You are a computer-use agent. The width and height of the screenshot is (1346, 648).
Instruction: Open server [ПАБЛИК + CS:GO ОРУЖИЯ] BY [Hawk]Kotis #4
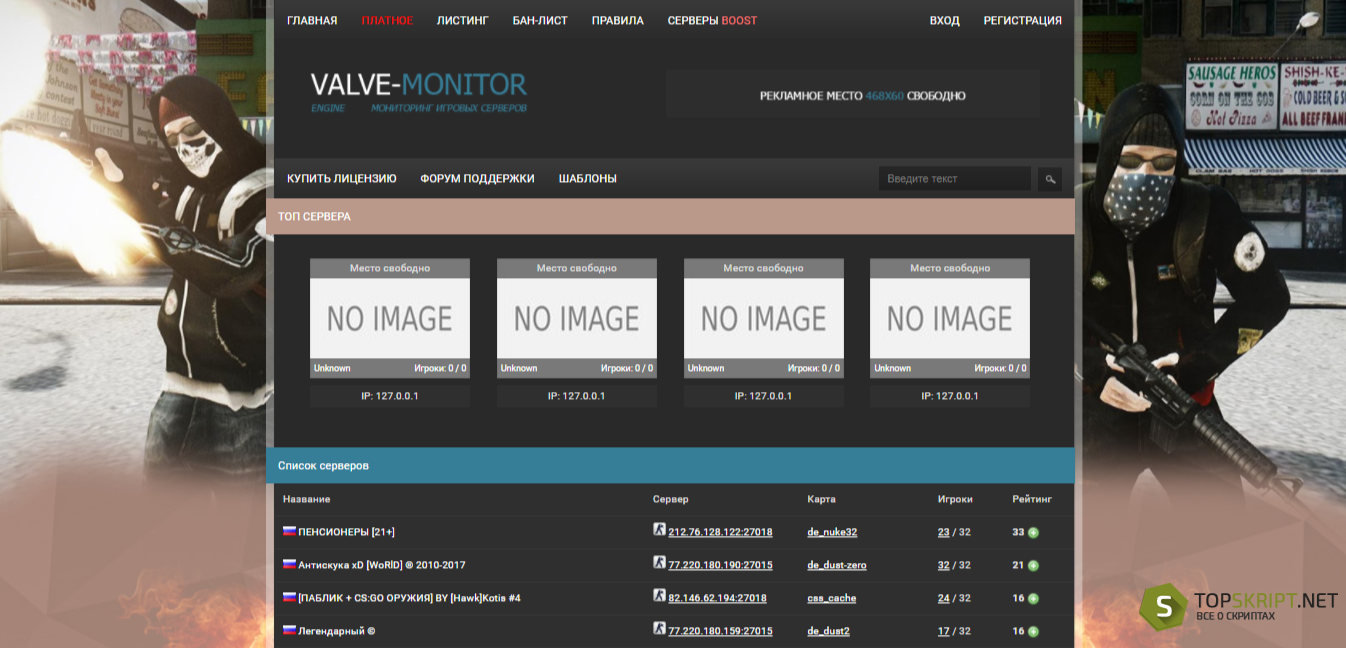tap(409, 598)
